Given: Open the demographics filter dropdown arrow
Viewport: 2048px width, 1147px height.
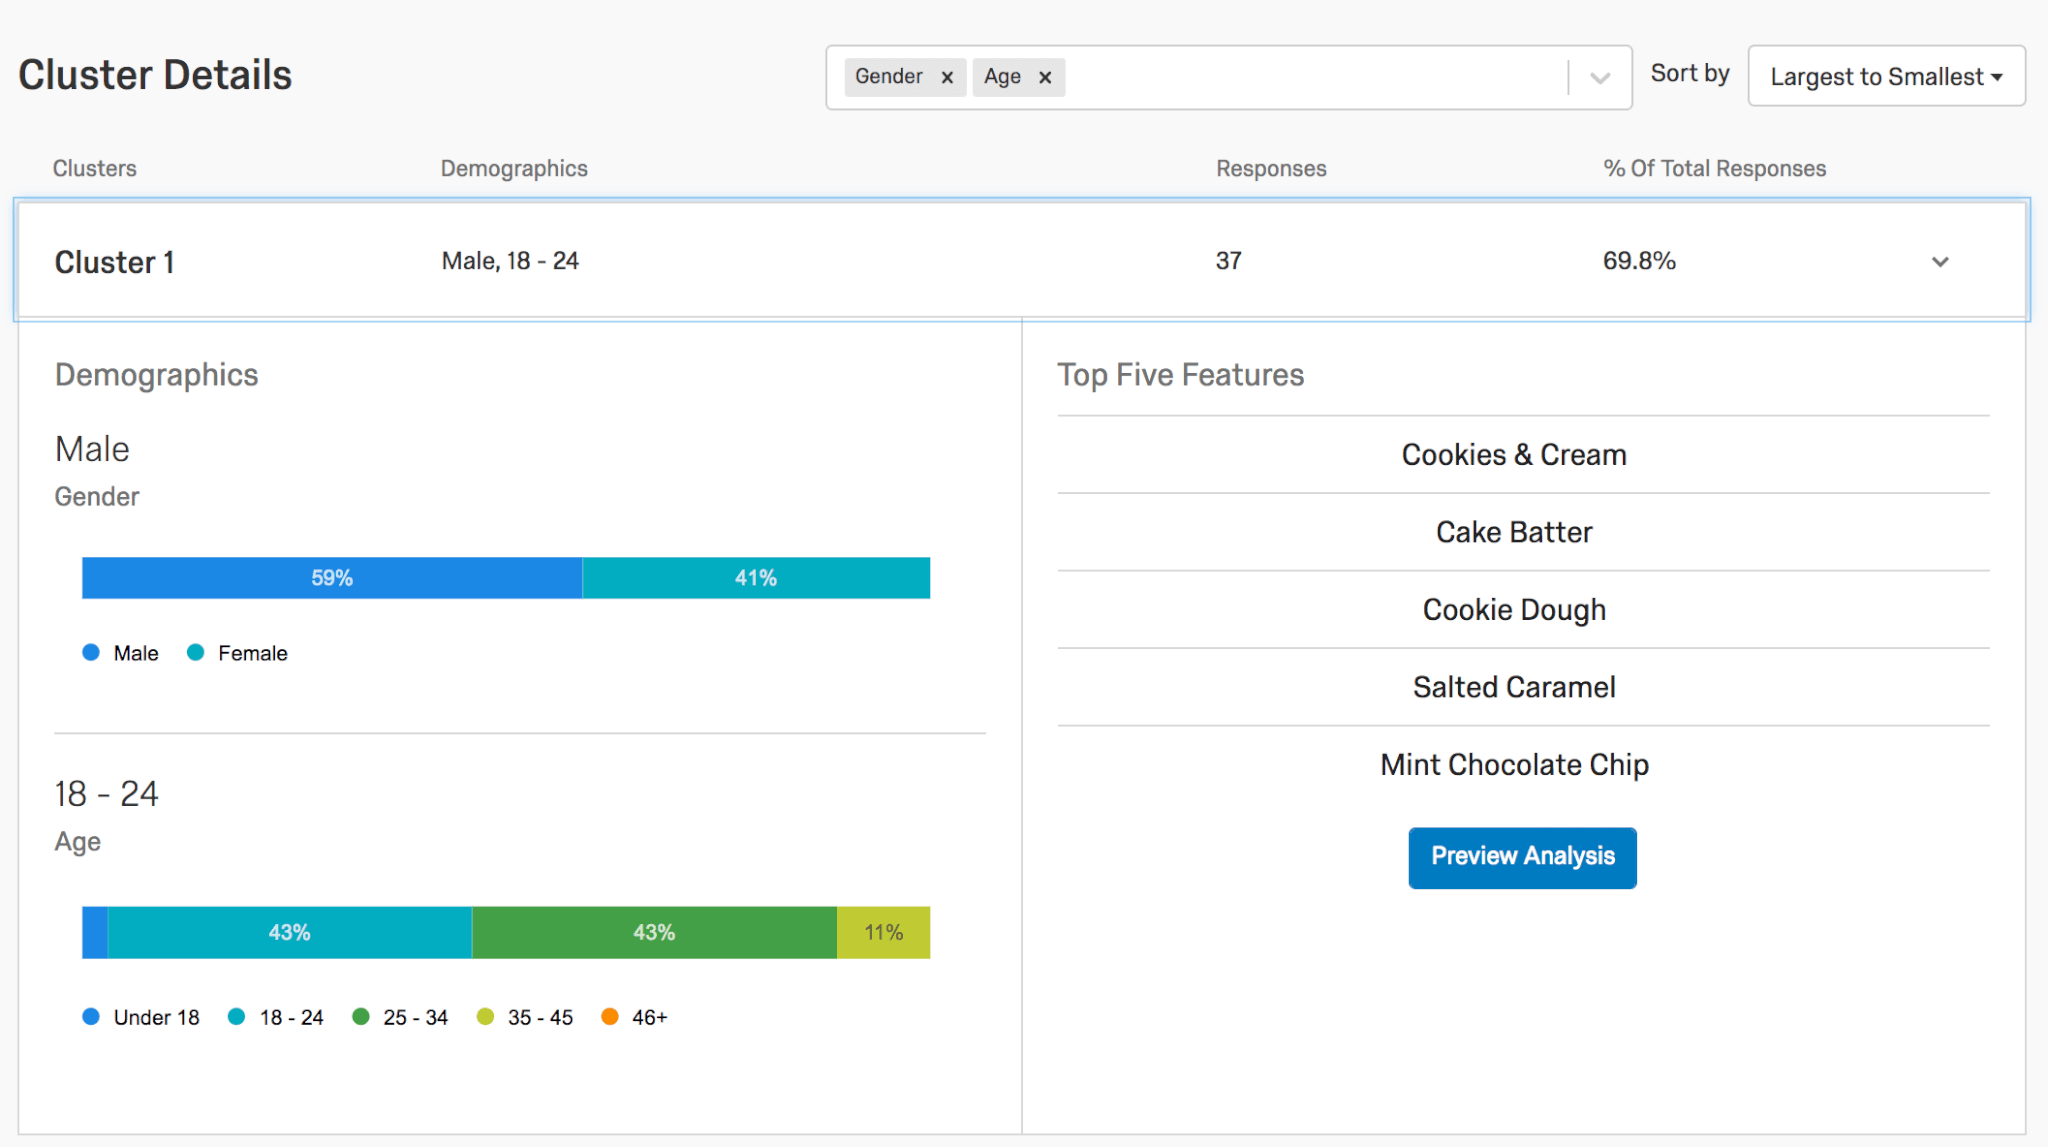Looking at the screenshot, I should [1600, 77].
